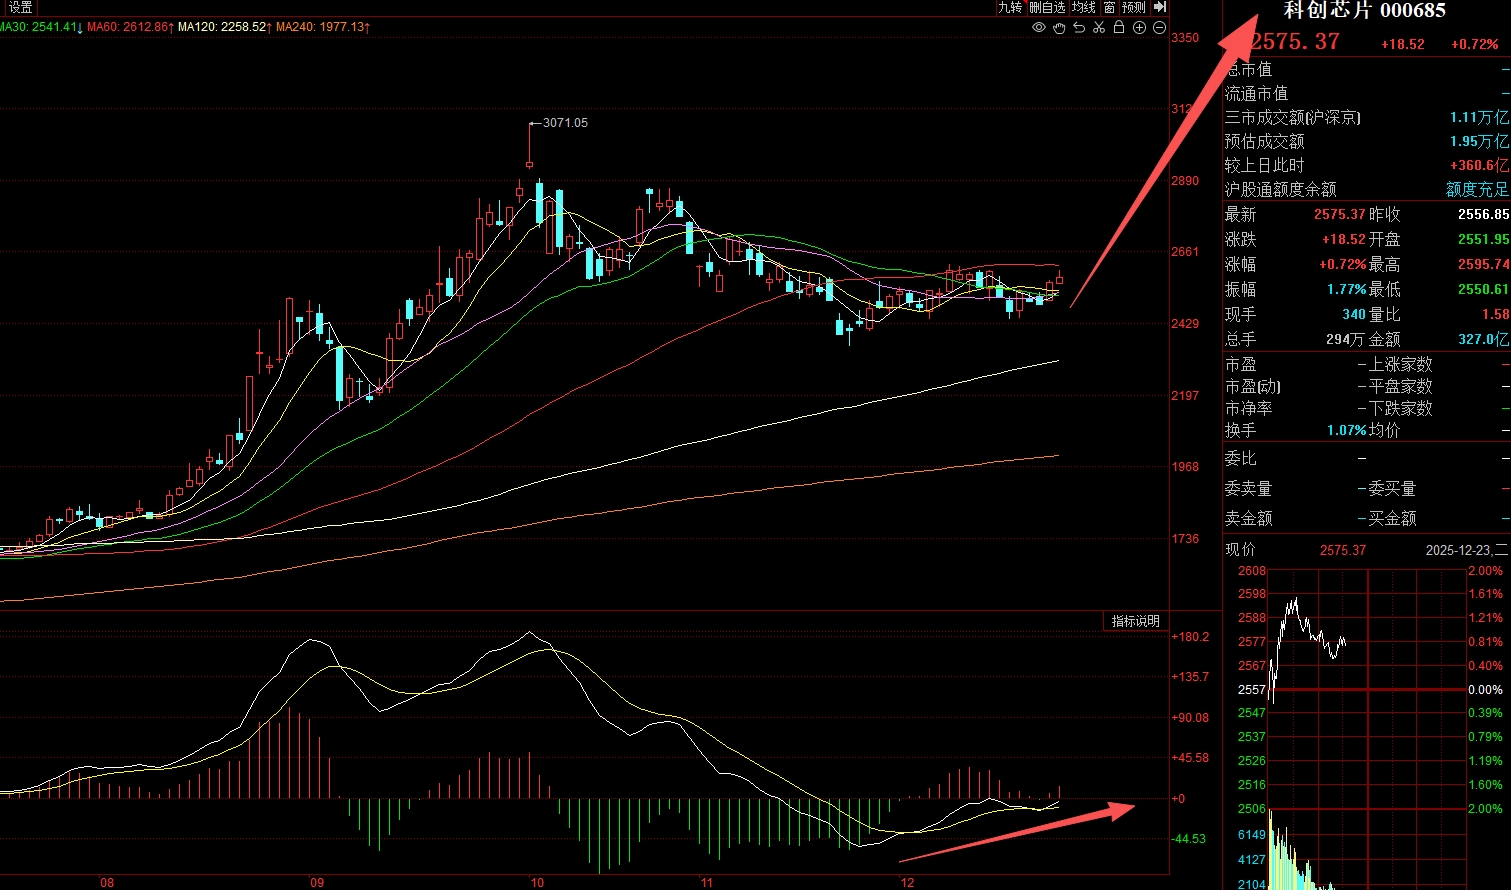The image size is (1511, 890).
Task: Click the 预估成交额 value 1.95万亿
Action: pos(1479,141)
